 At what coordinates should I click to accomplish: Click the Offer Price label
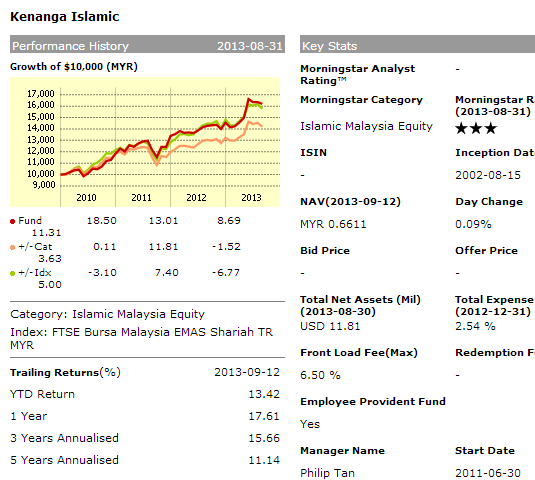click(487, 251)
